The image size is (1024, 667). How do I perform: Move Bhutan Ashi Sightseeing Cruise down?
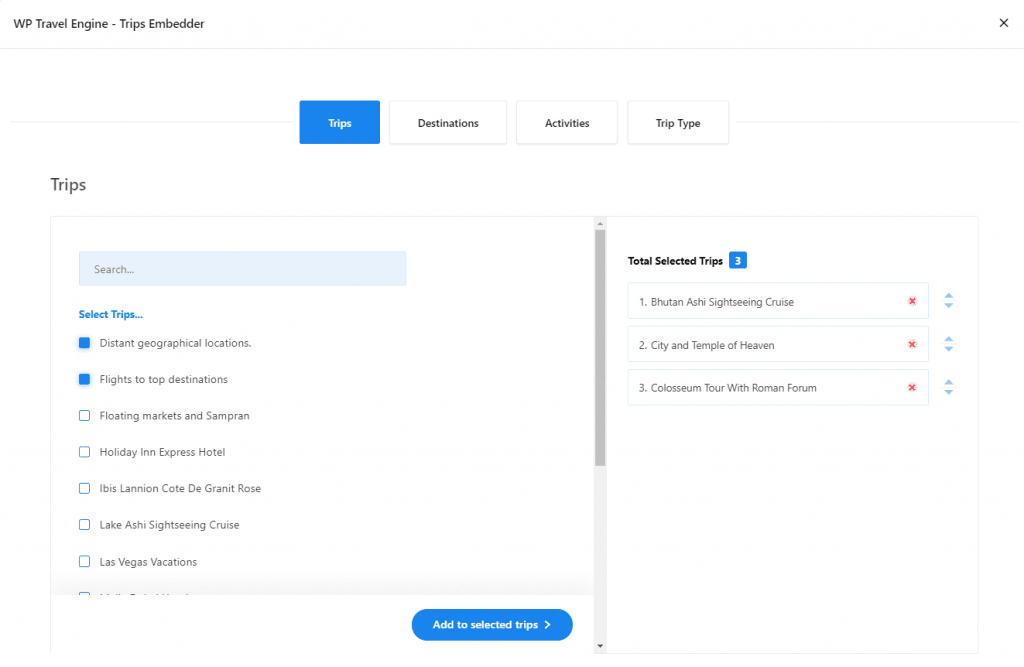coord(948,305)
